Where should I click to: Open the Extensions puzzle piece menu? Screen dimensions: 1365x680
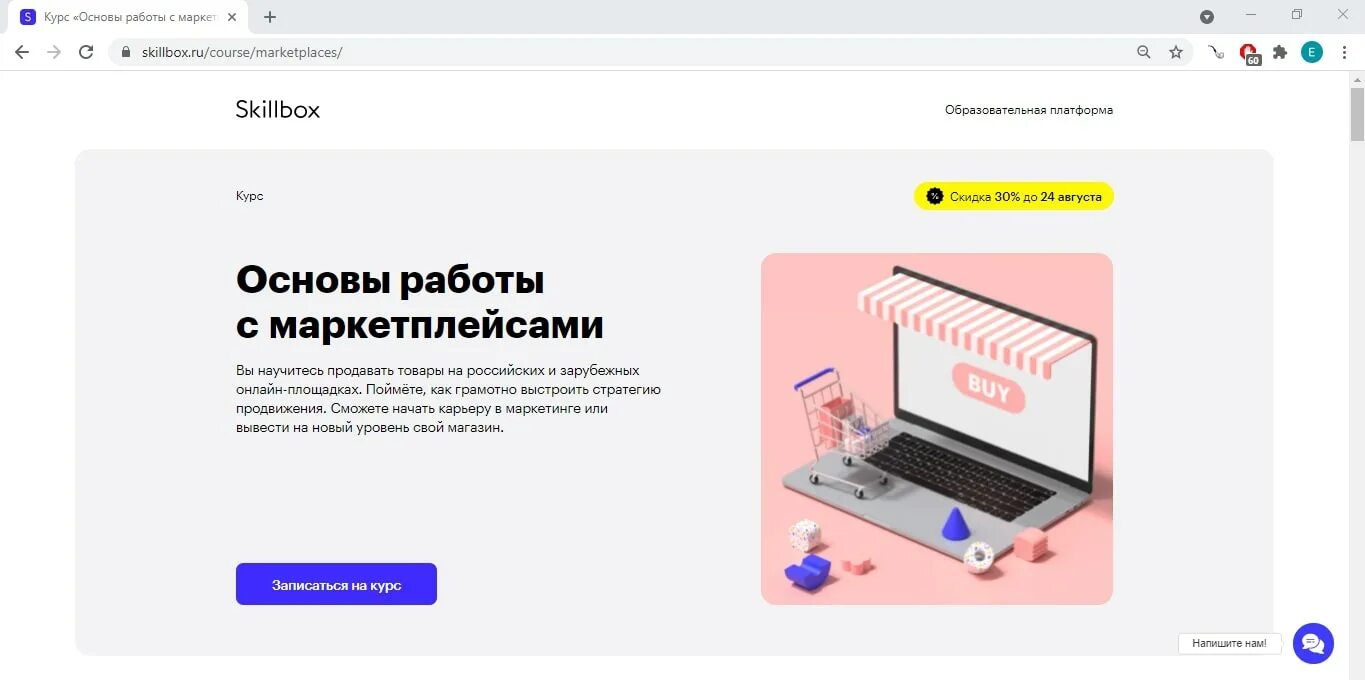click(1280, 52)
